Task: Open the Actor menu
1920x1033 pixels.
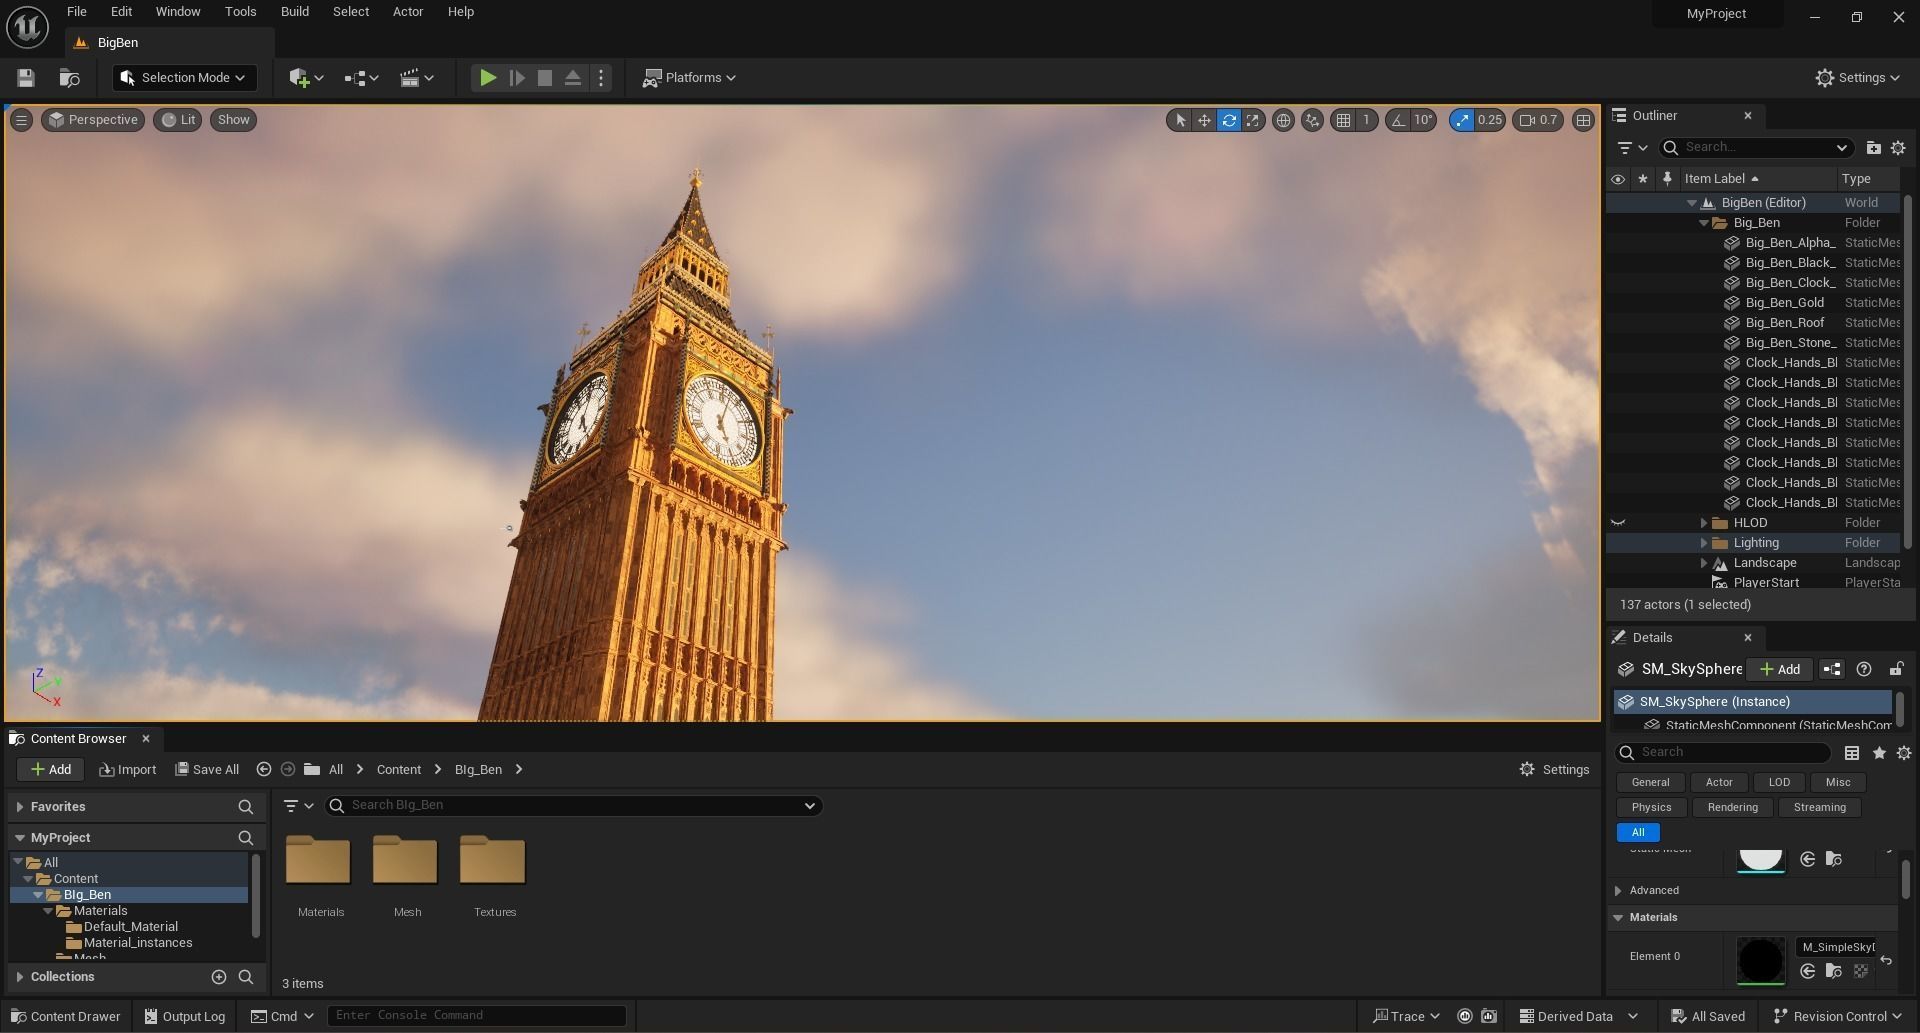Action: click(x=408, y=12)
